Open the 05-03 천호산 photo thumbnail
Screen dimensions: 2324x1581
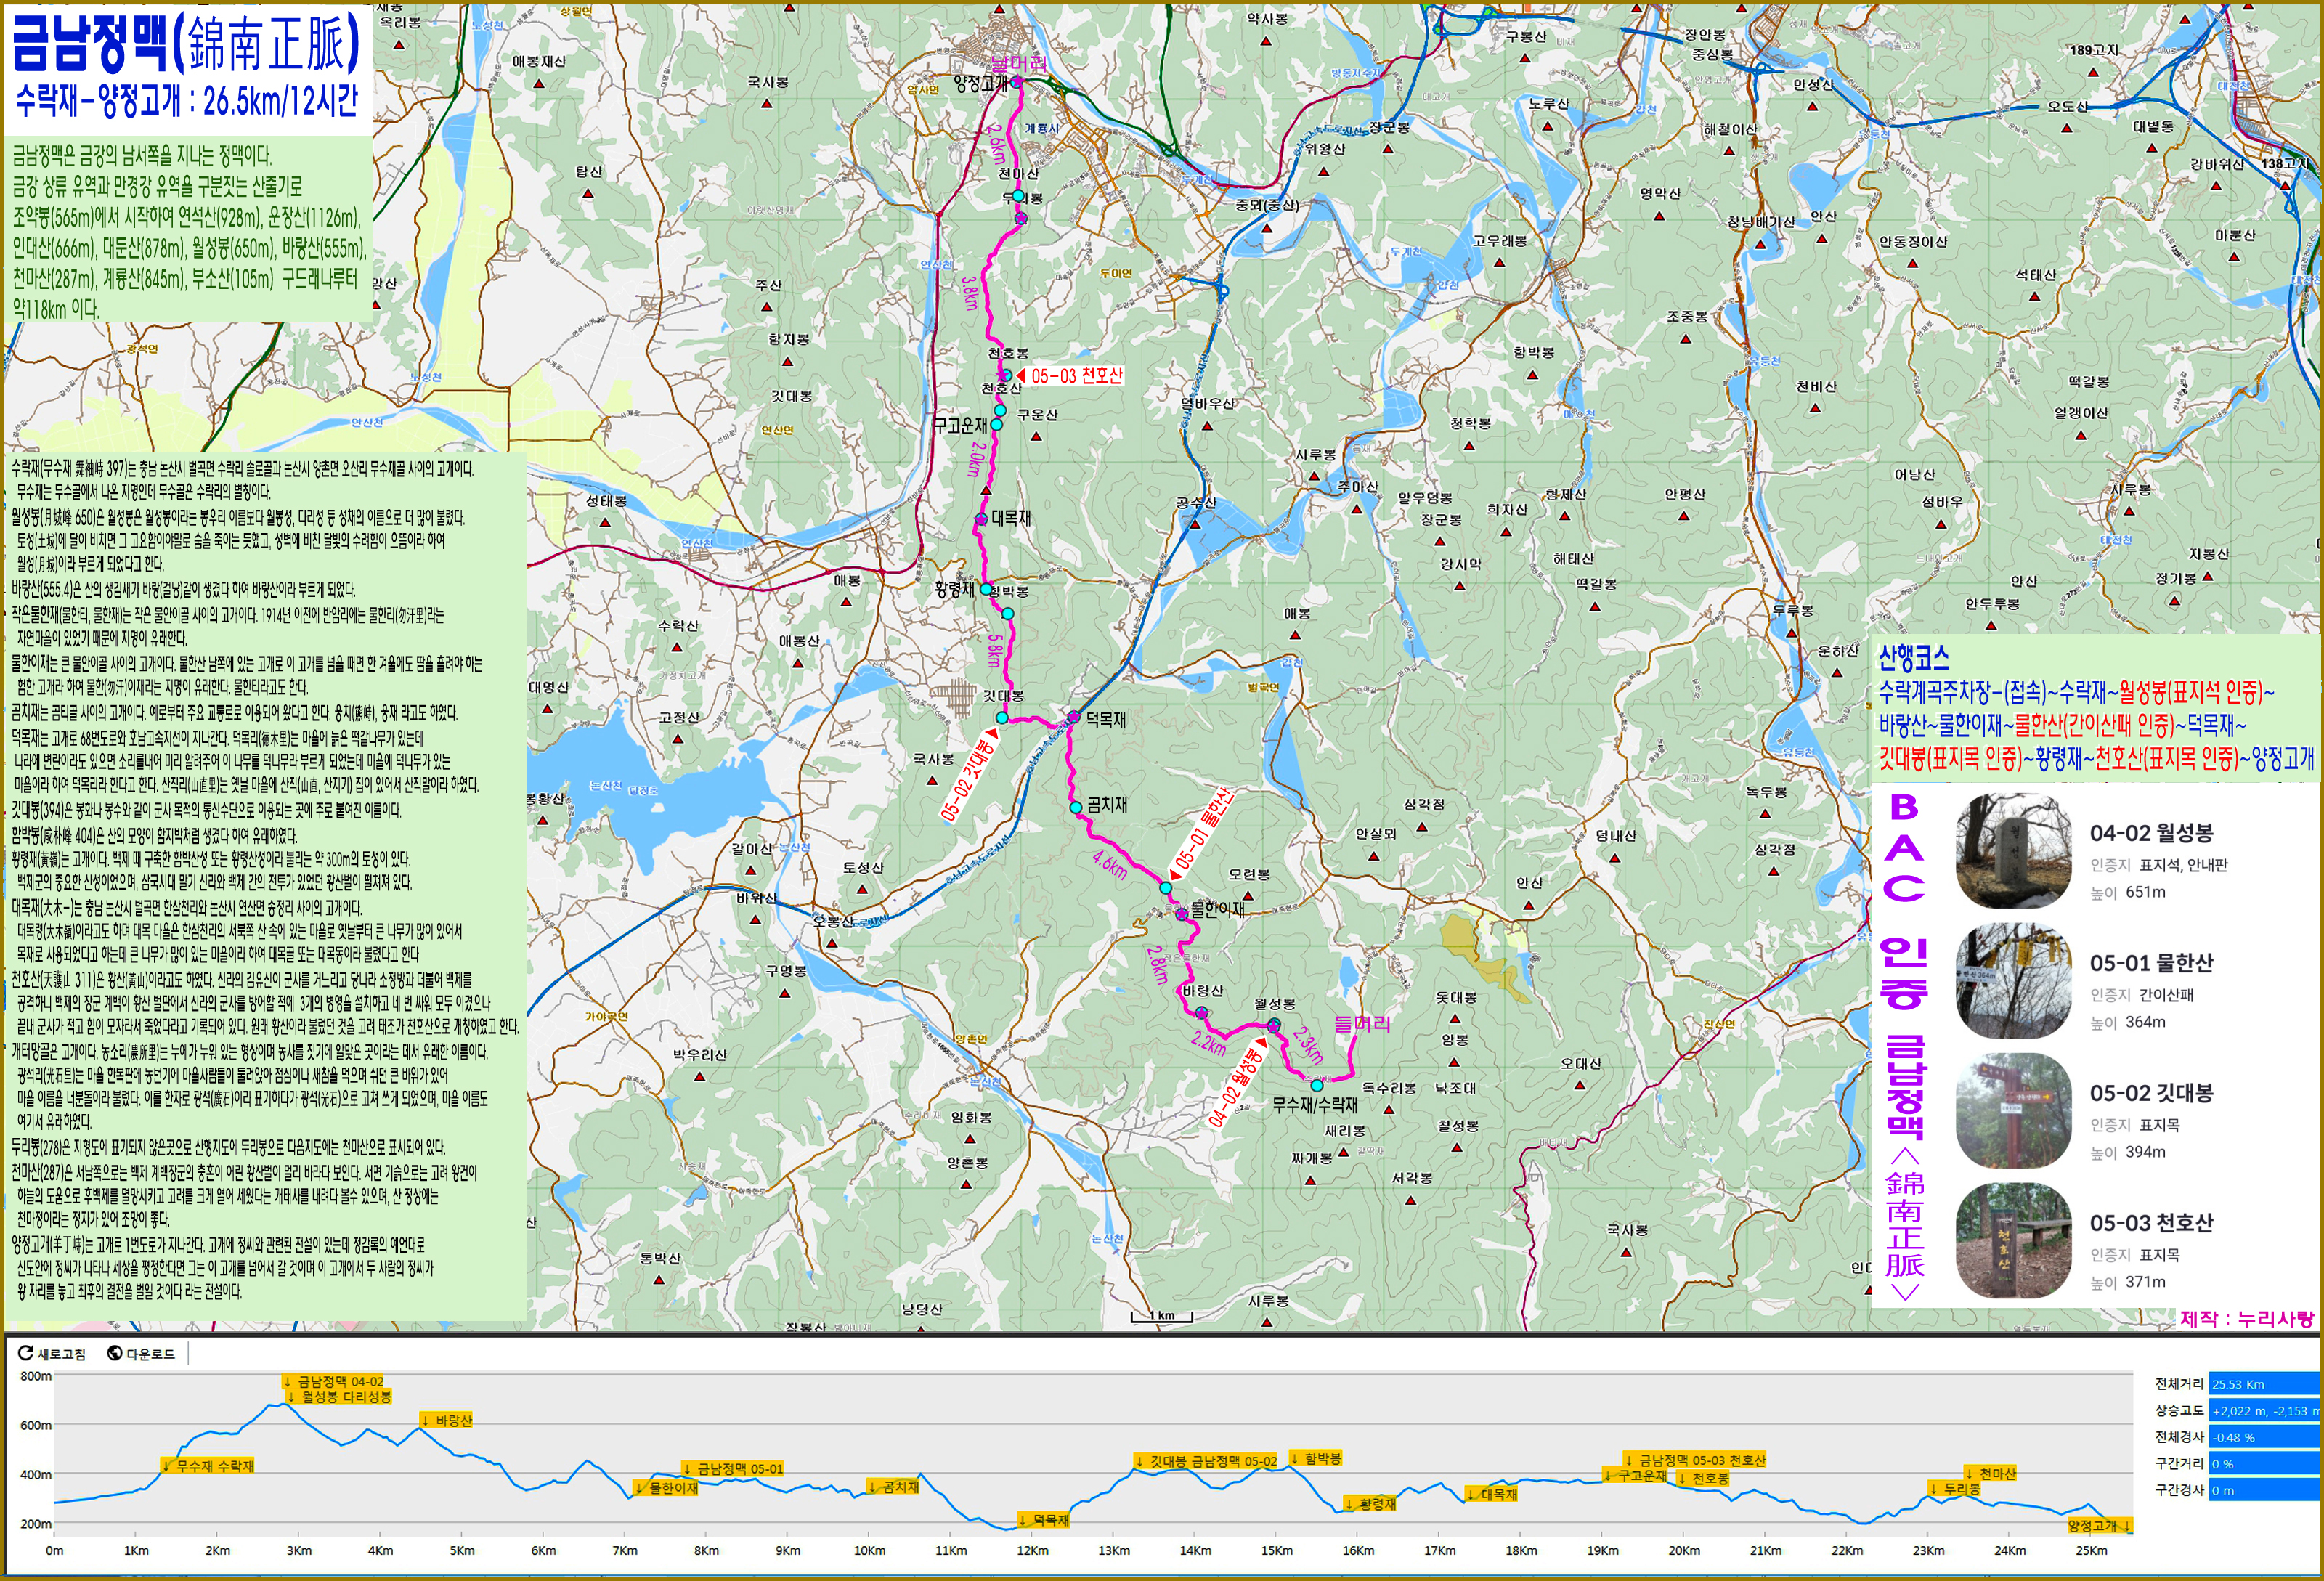point(2013,1241)
